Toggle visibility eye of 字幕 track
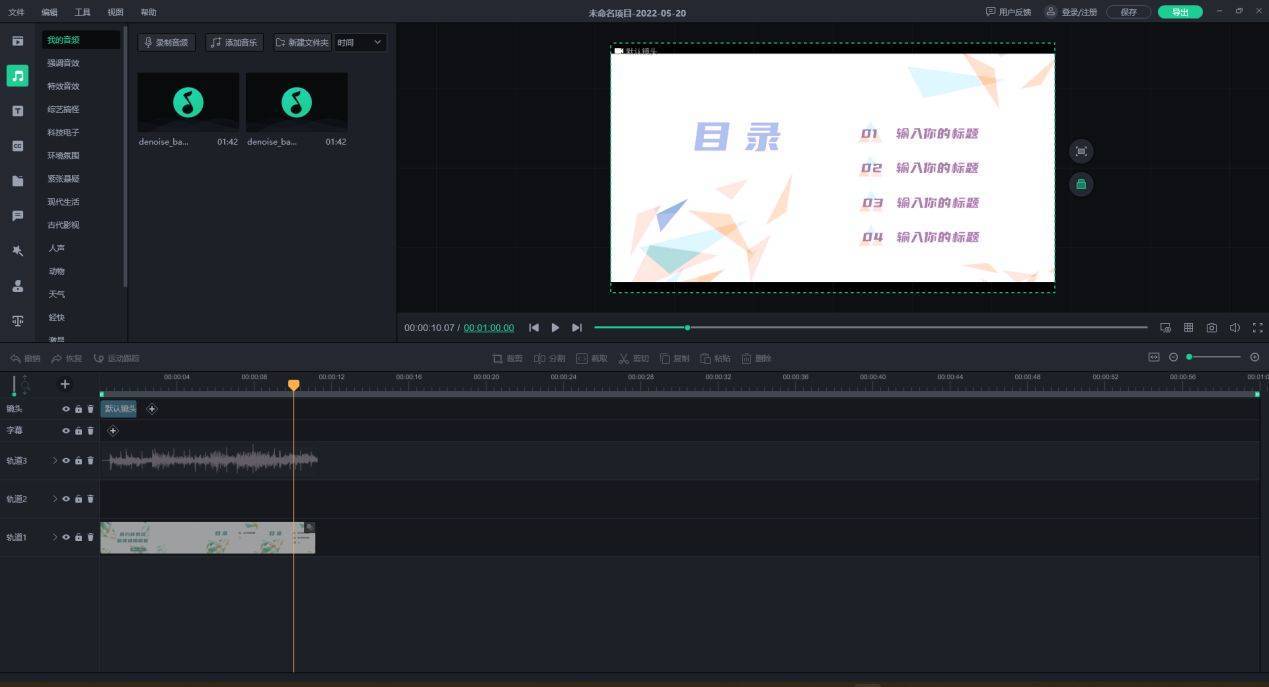Image resolution: width=1269 pixels, height=687 pixels. tap(66, 431)
